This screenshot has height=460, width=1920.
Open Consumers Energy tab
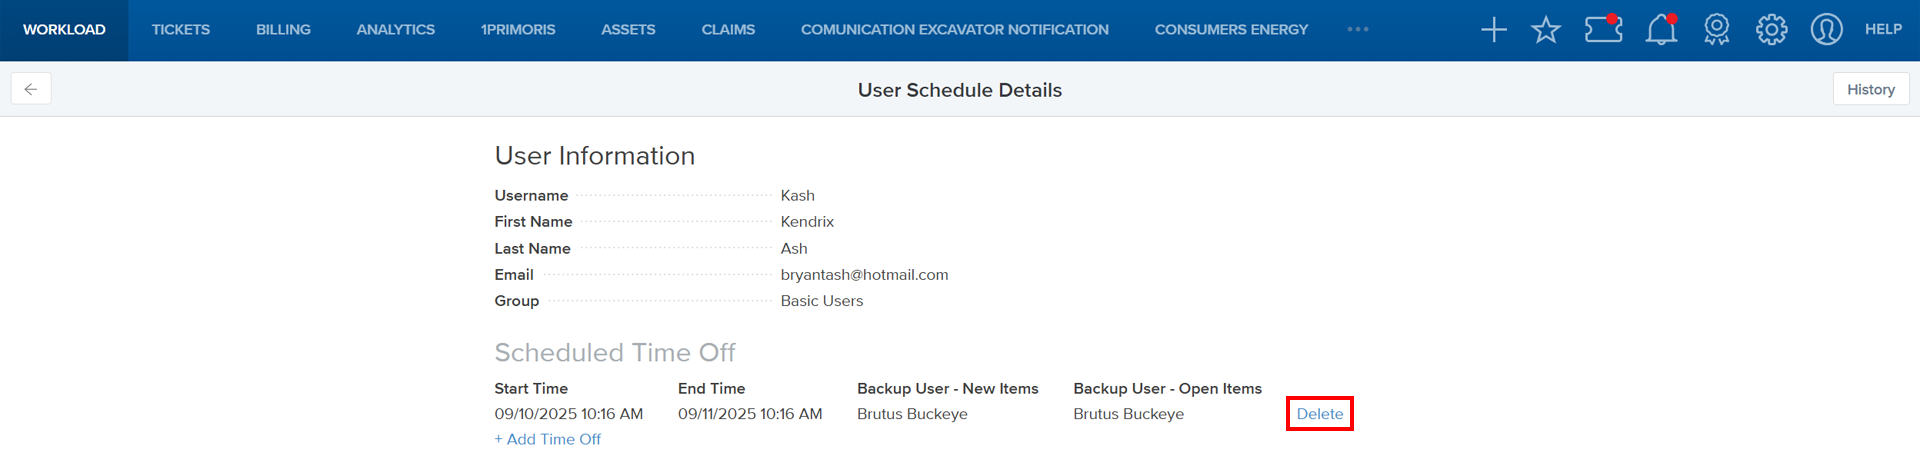(1231, 30)
